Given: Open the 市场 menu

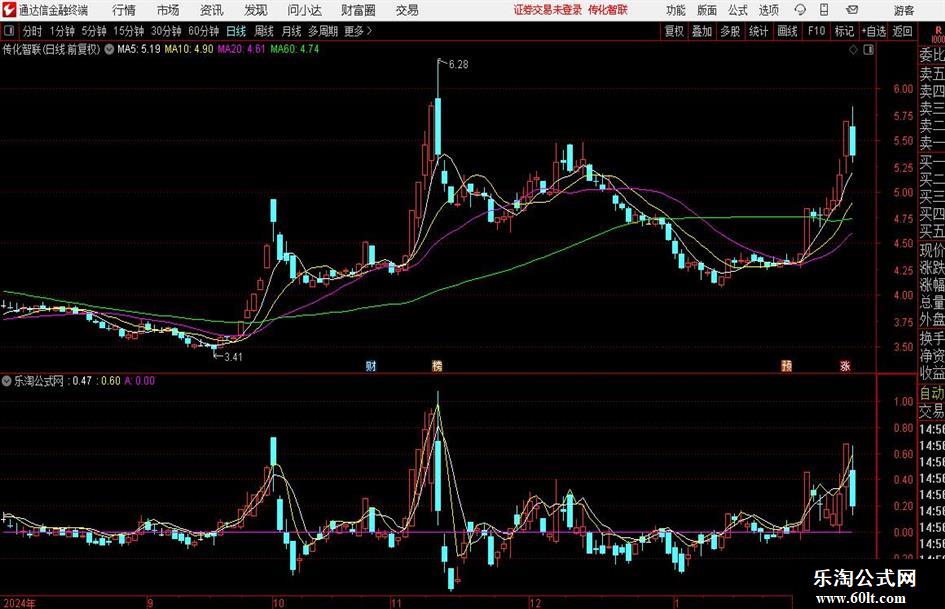Looking at the screenshot, I should coord(168,10).
